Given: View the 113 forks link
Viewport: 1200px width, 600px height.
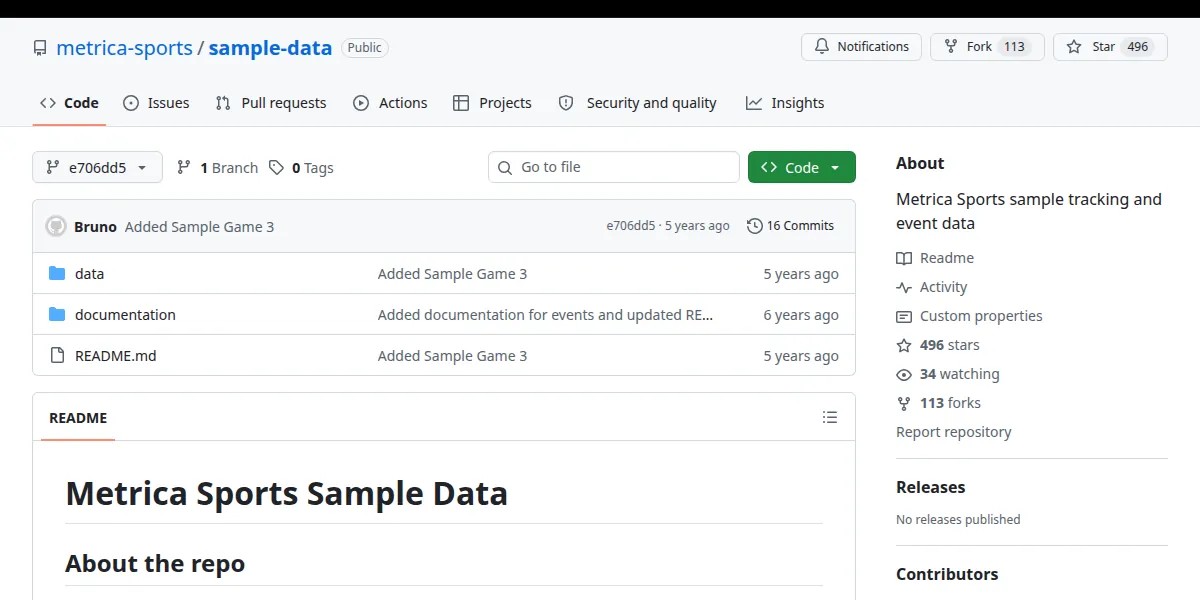Looking at the screenshot, I should pyautogui.click(x=938, y=403).
